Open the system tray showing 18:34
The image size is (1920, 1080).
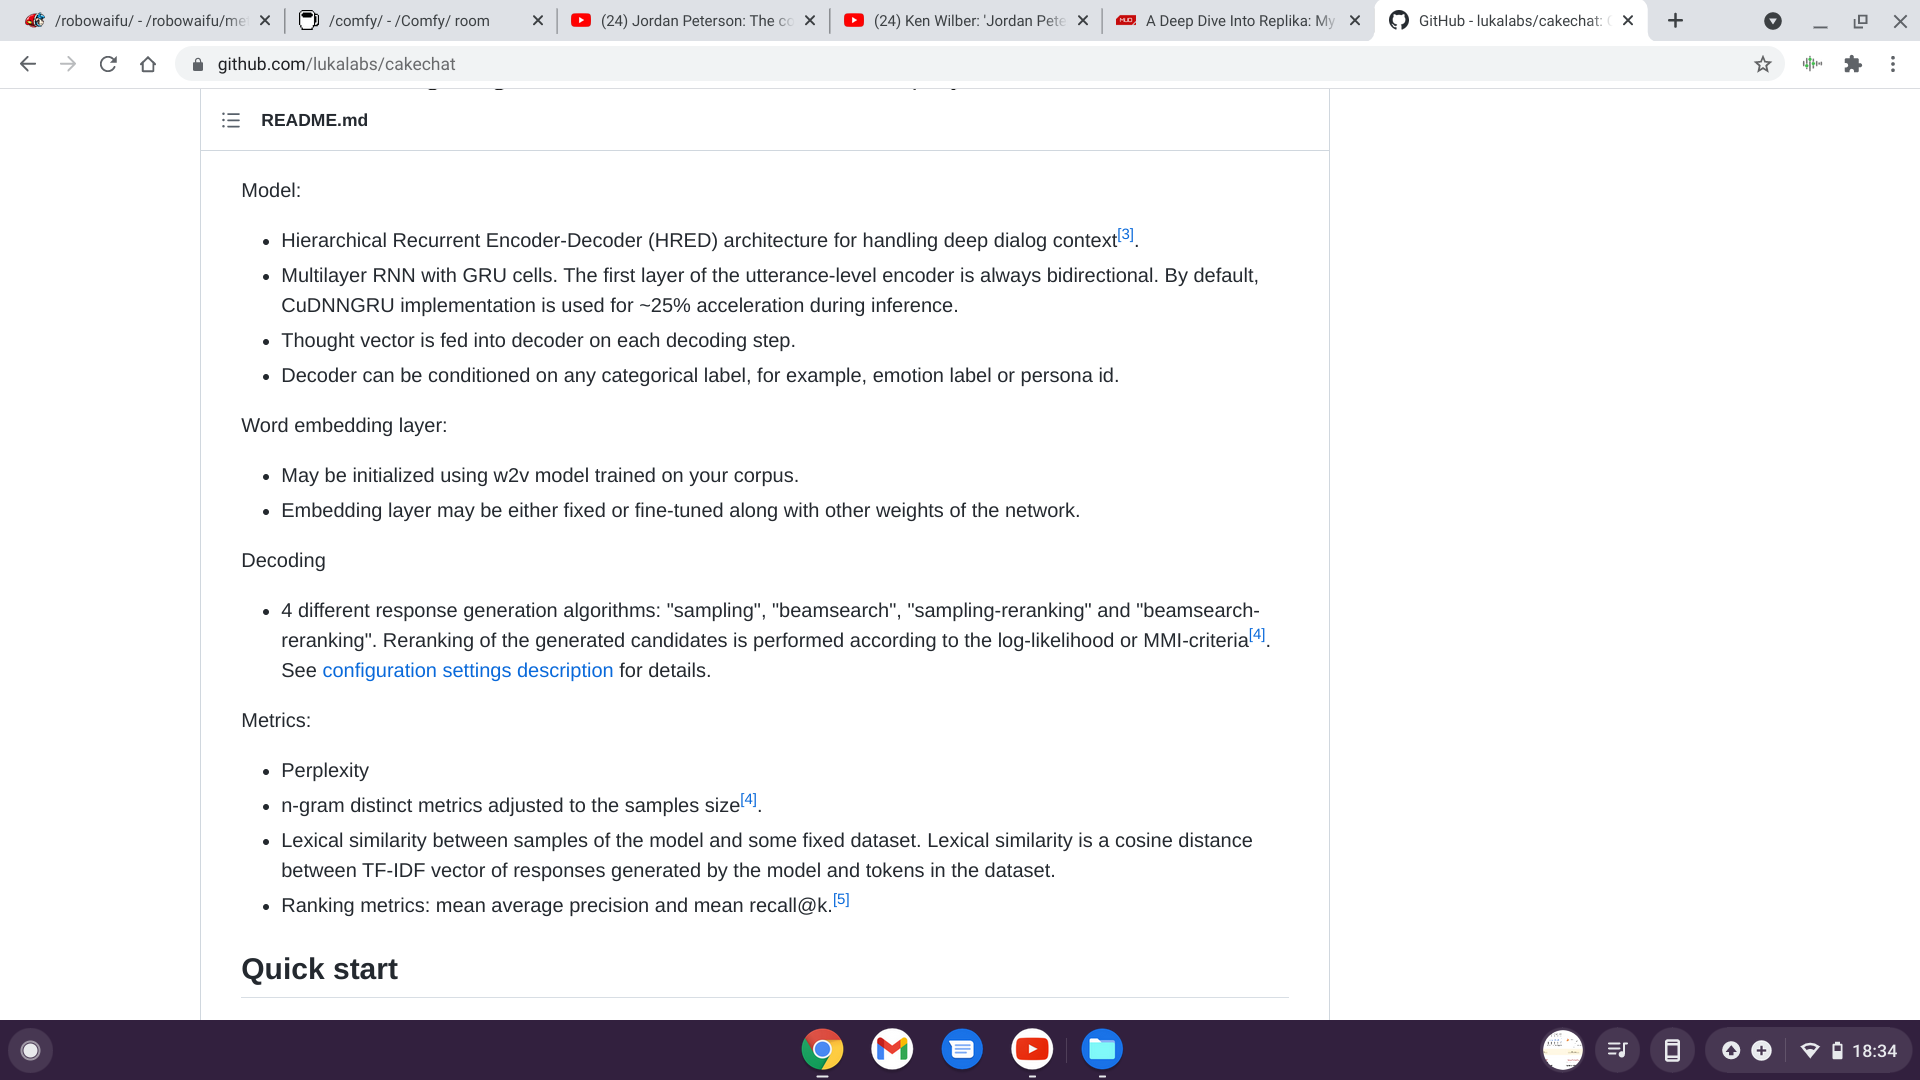pos(1809,1050)
